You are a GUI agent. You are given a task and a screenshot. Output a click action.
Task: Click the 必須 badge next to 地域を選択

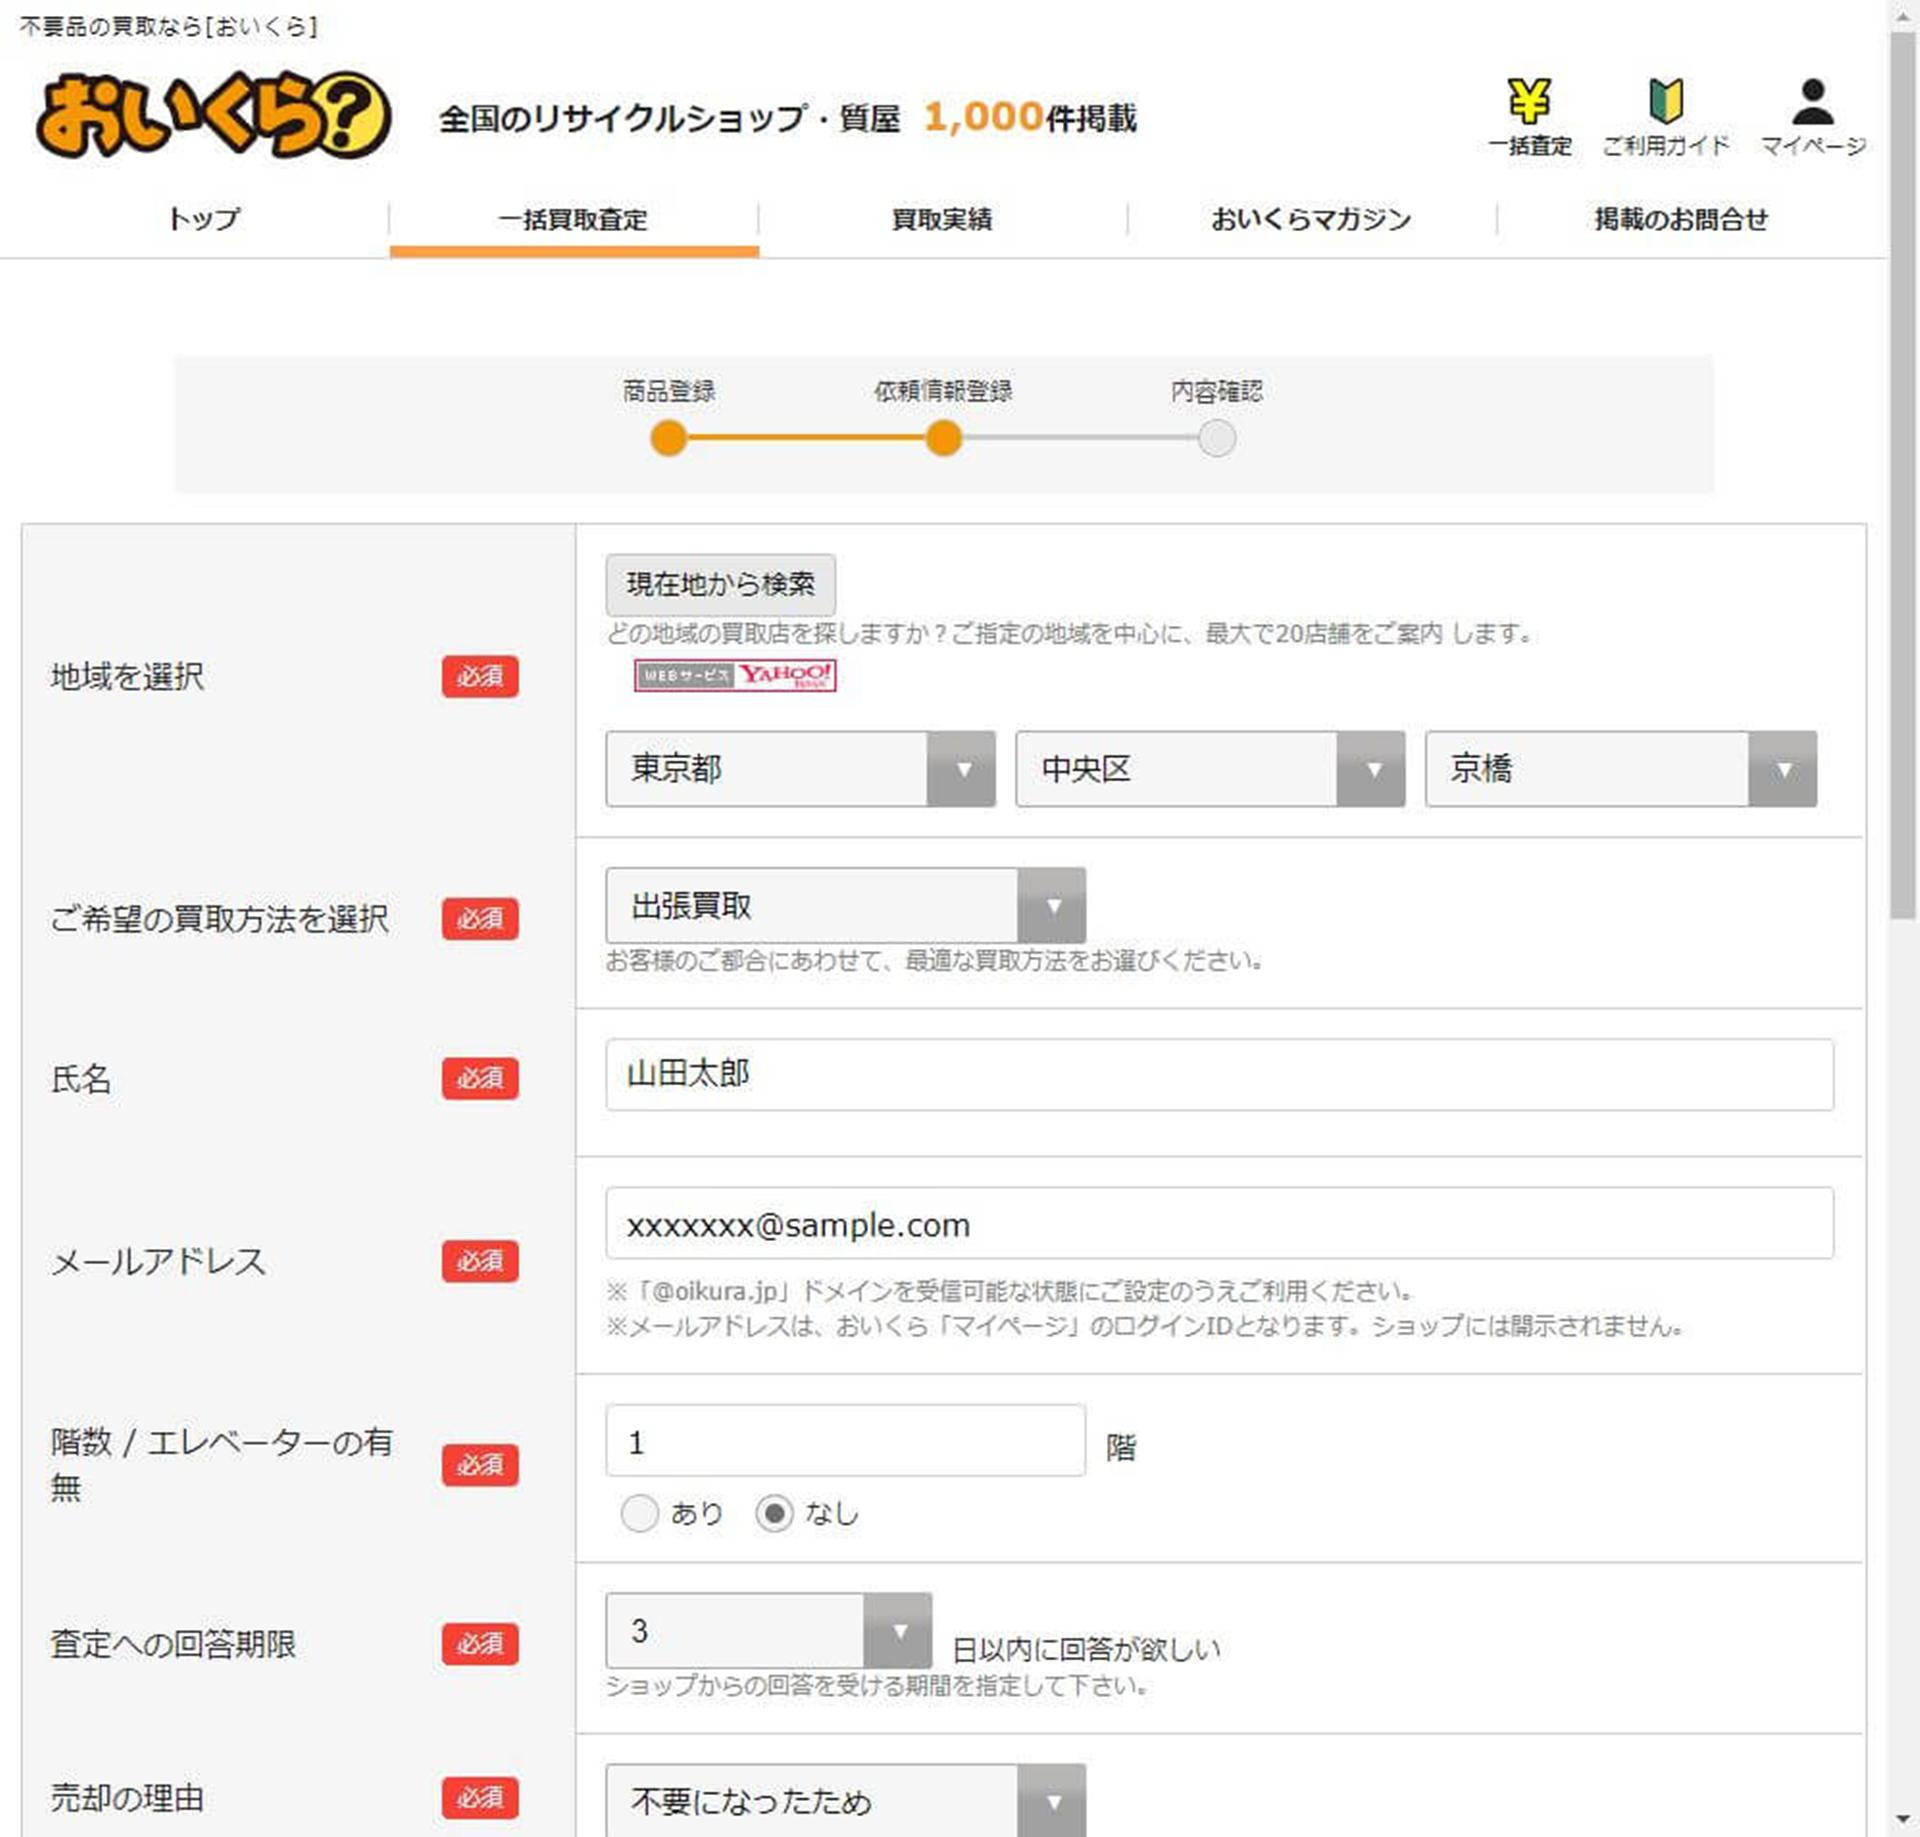pyautogui.click(x=481, y=679)
